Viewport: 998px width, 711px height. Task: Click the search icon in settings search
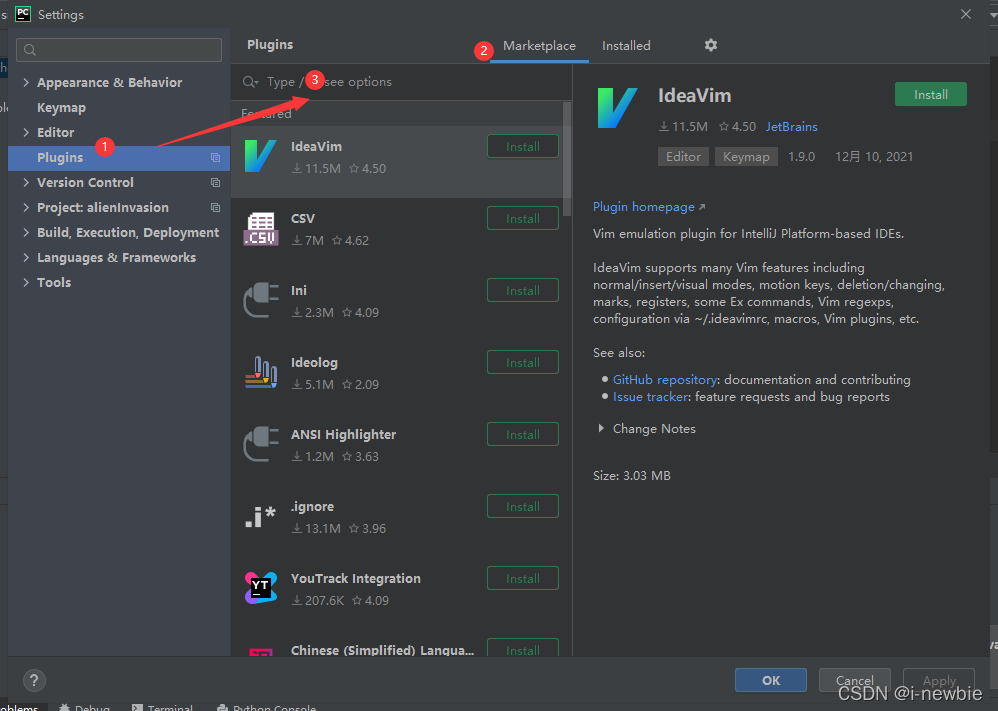click(29, 50)
